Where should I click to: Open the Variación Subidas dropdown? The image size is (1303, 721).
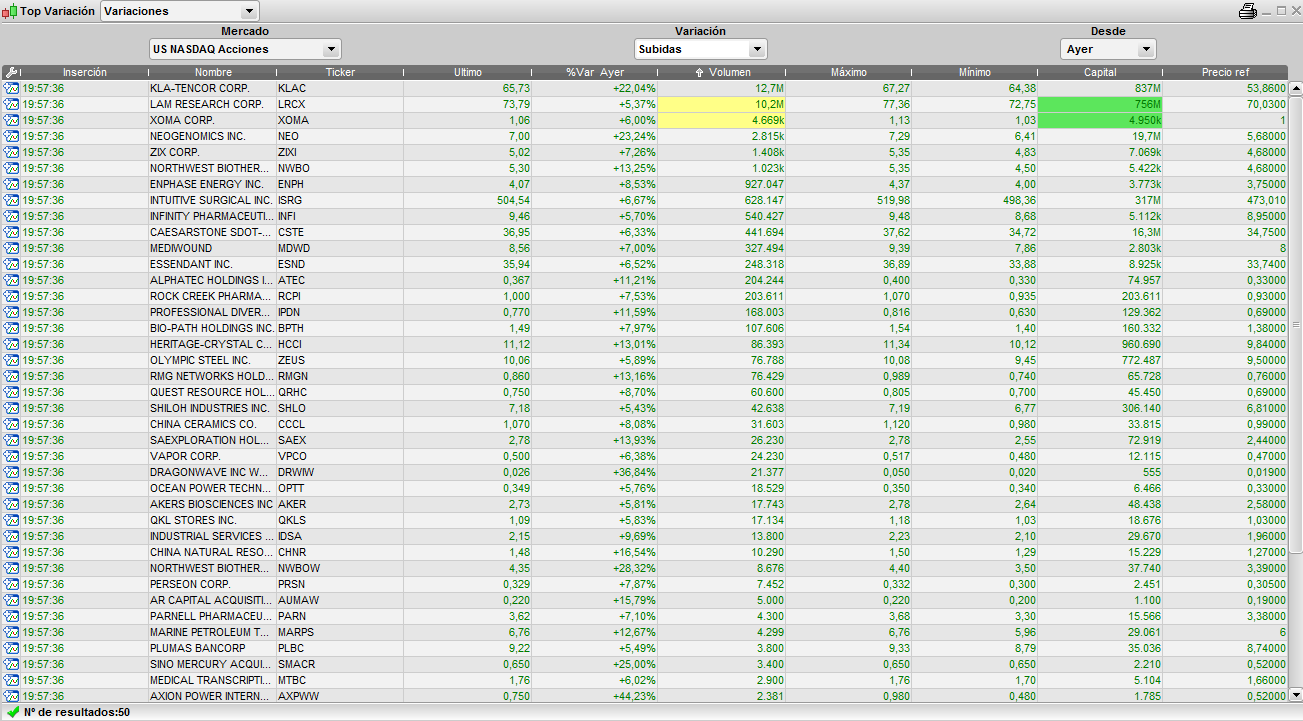(x=701, y=49)
